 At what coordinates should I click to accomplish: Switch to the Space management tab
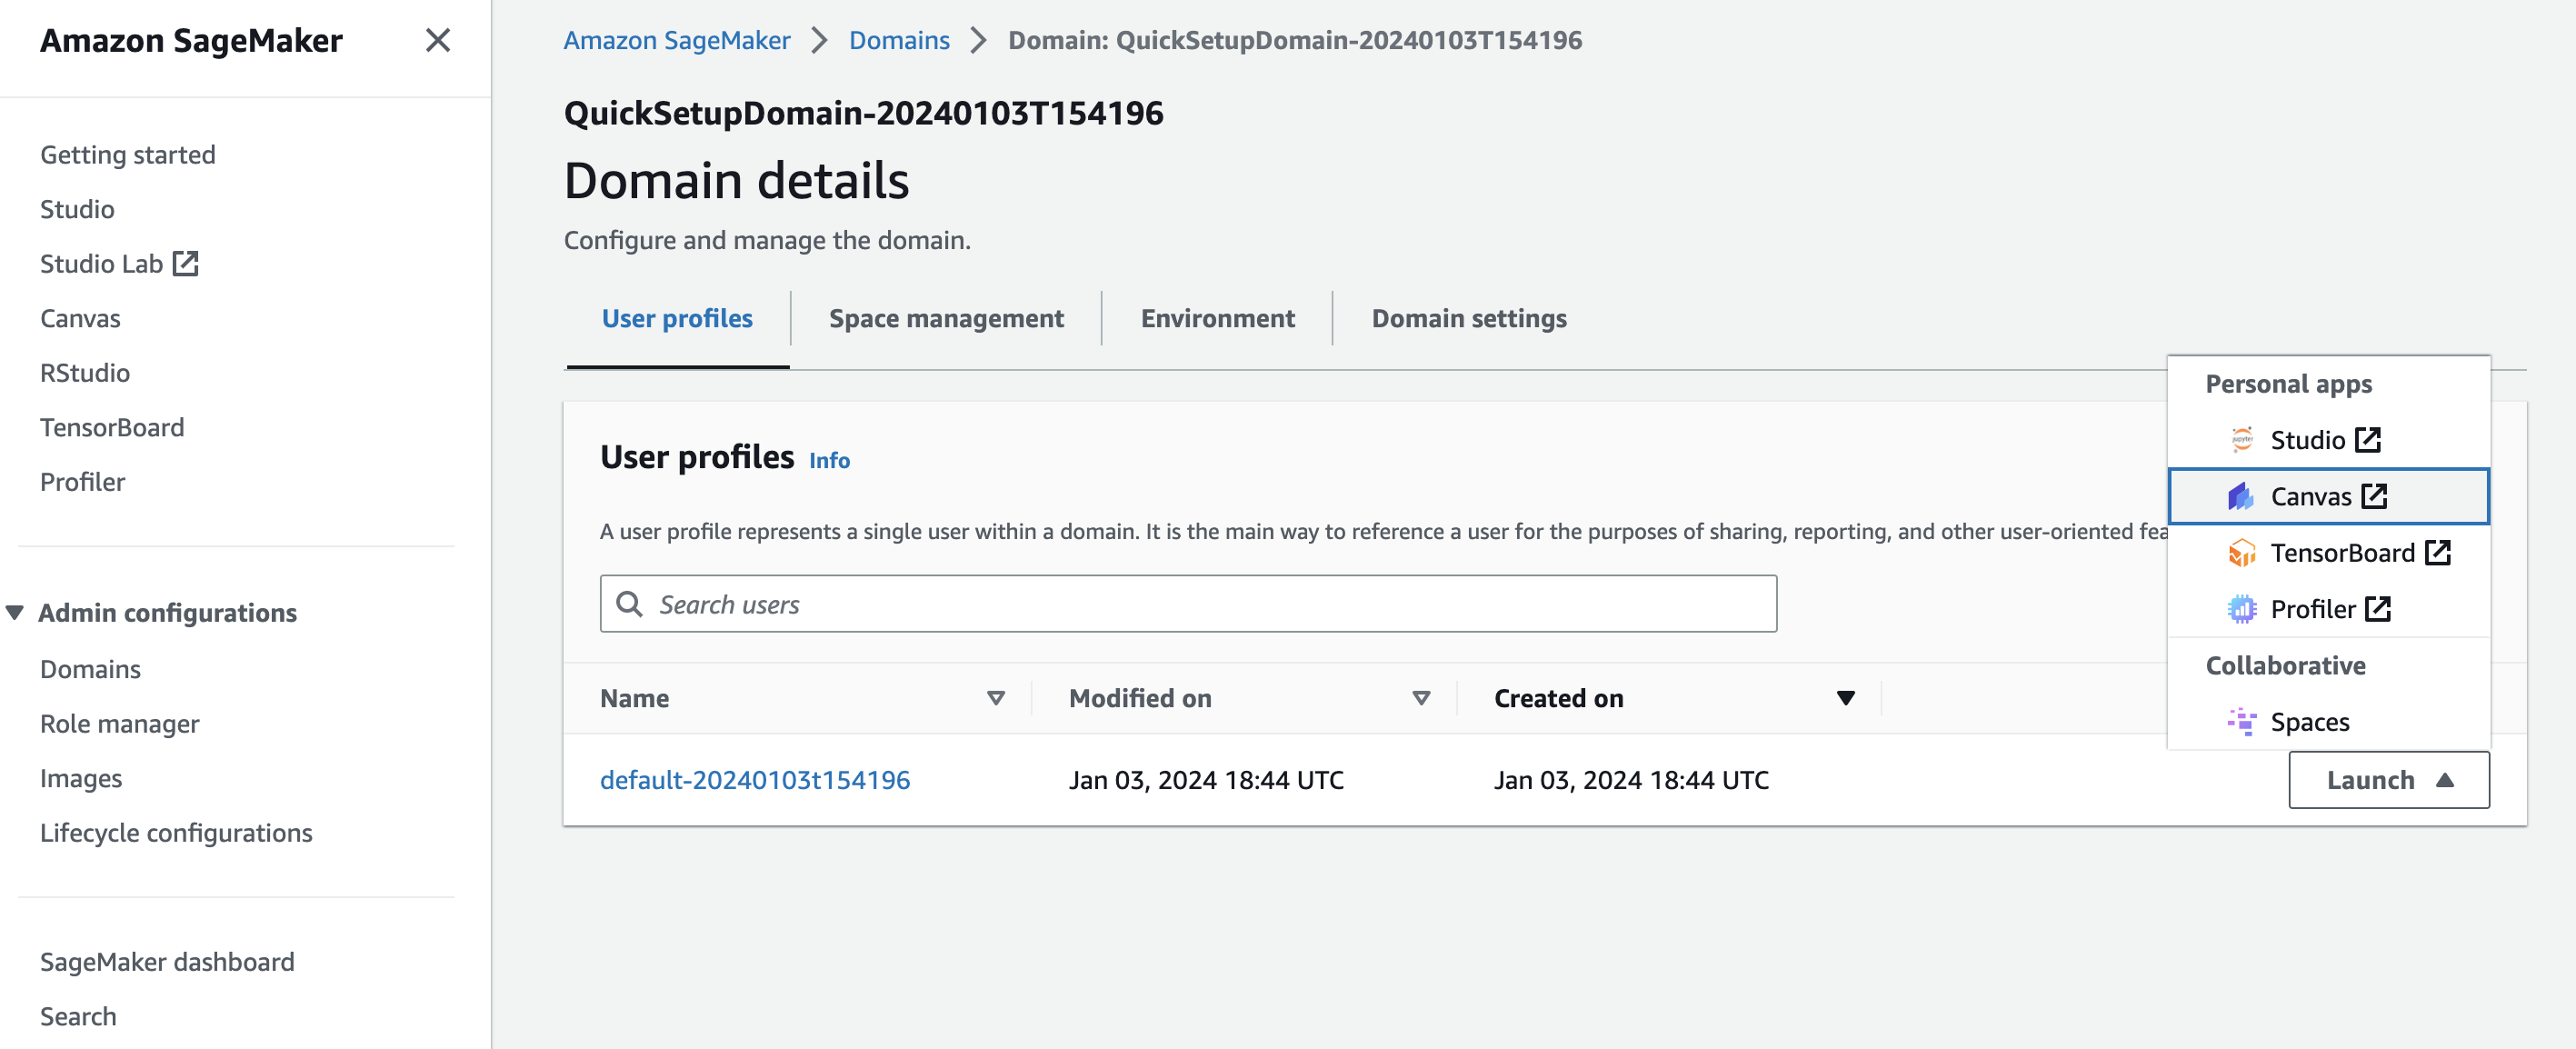coord(945,318)
